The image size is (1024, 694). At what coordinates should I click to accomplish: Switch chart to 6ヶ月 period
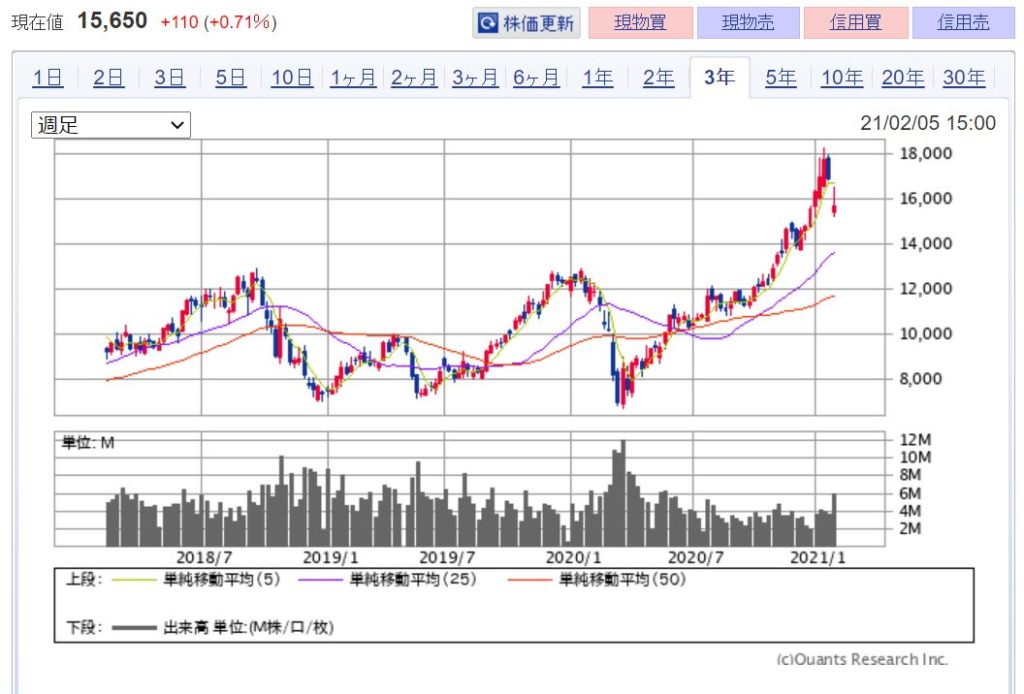(536, 78)
